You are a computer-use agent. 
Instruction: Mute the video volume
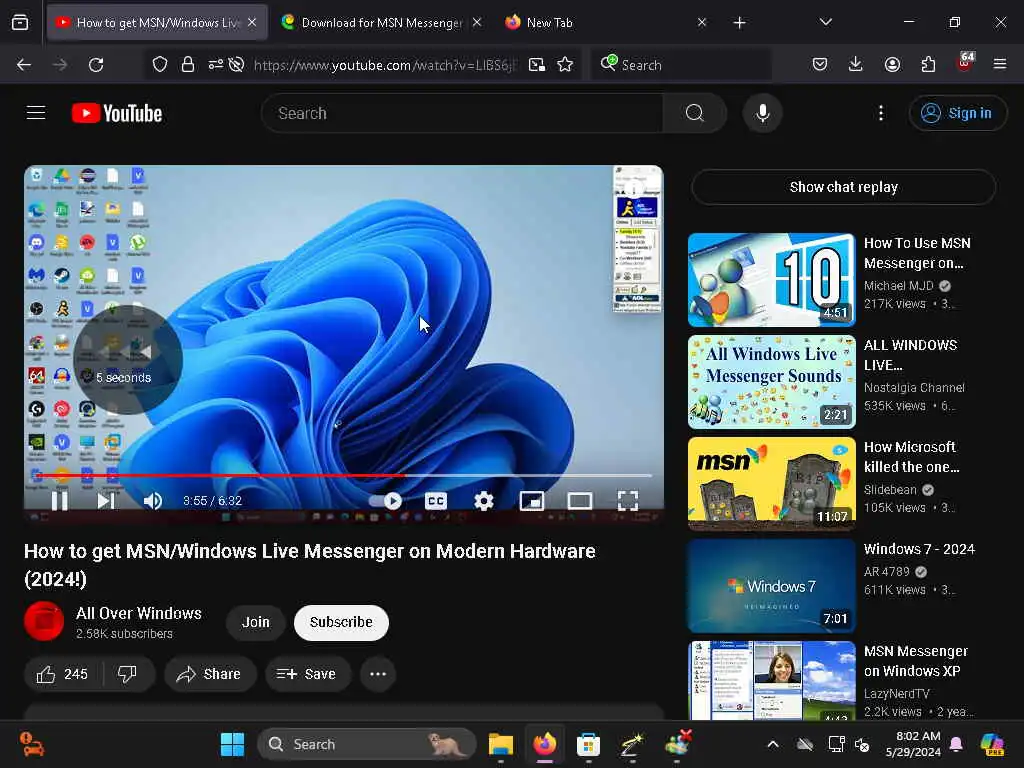tap(152, 501)
